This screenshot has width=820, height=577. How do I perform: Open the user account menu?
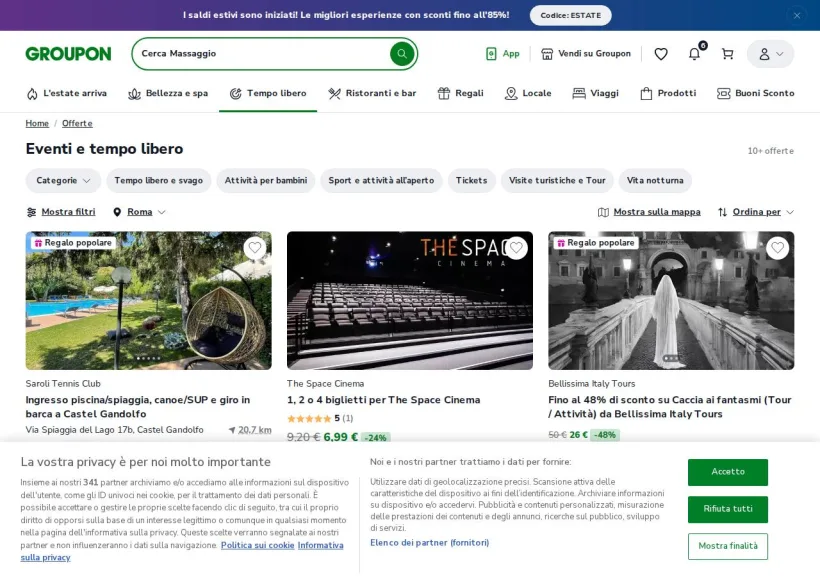click(770, 54)
